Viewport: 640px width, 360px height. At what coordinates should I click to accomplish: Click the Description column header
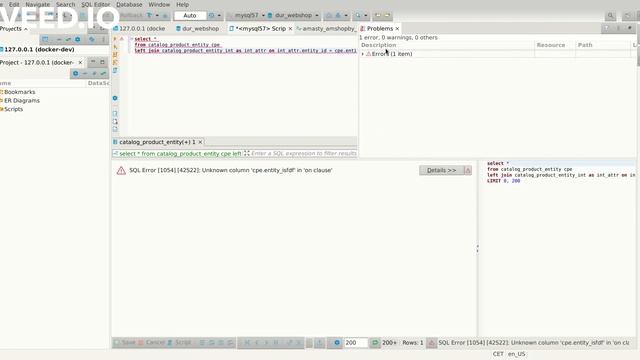tap(378, 45)
